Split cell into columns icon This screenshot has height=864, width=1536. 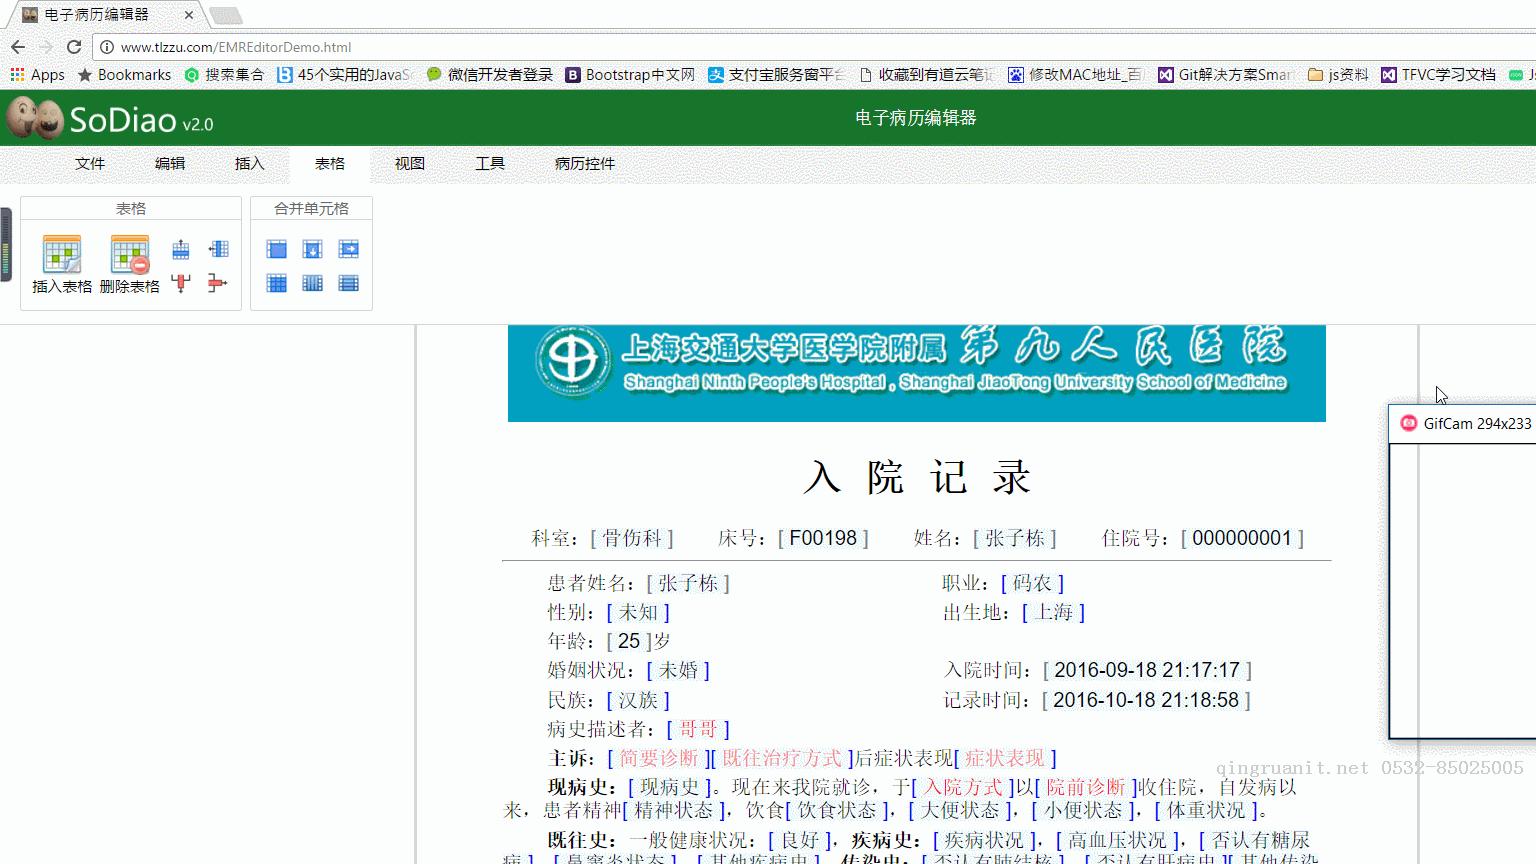(x=313, y=284)
